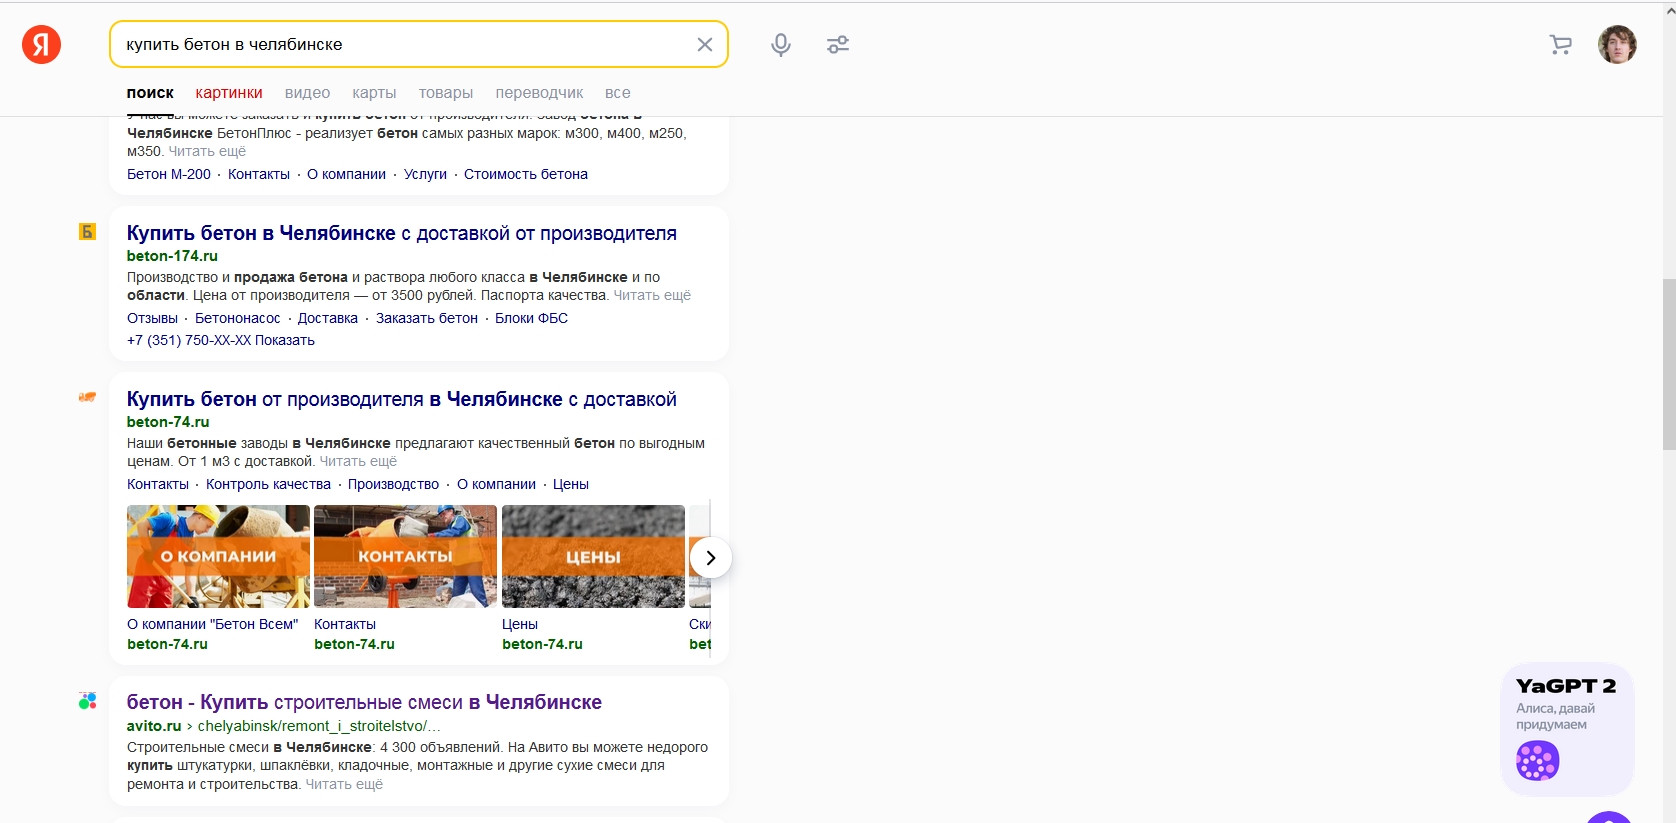Open the Отзывы sitelink

pyautogui.click(x=152, y=318)
